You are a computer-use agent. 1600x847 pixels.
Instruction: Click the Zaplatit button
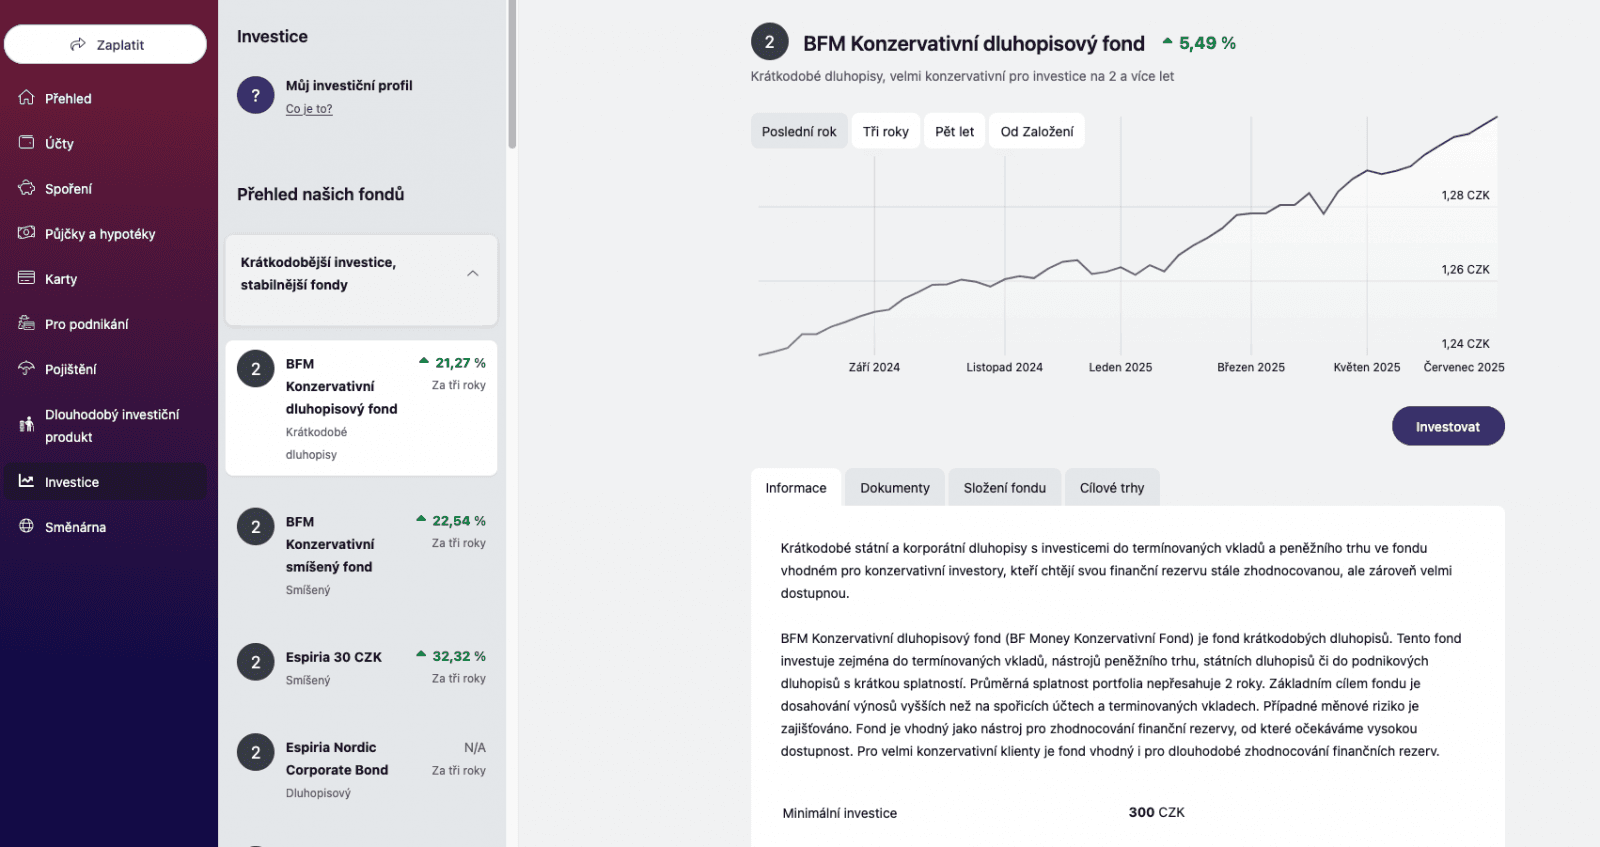(x=105, y=44)
